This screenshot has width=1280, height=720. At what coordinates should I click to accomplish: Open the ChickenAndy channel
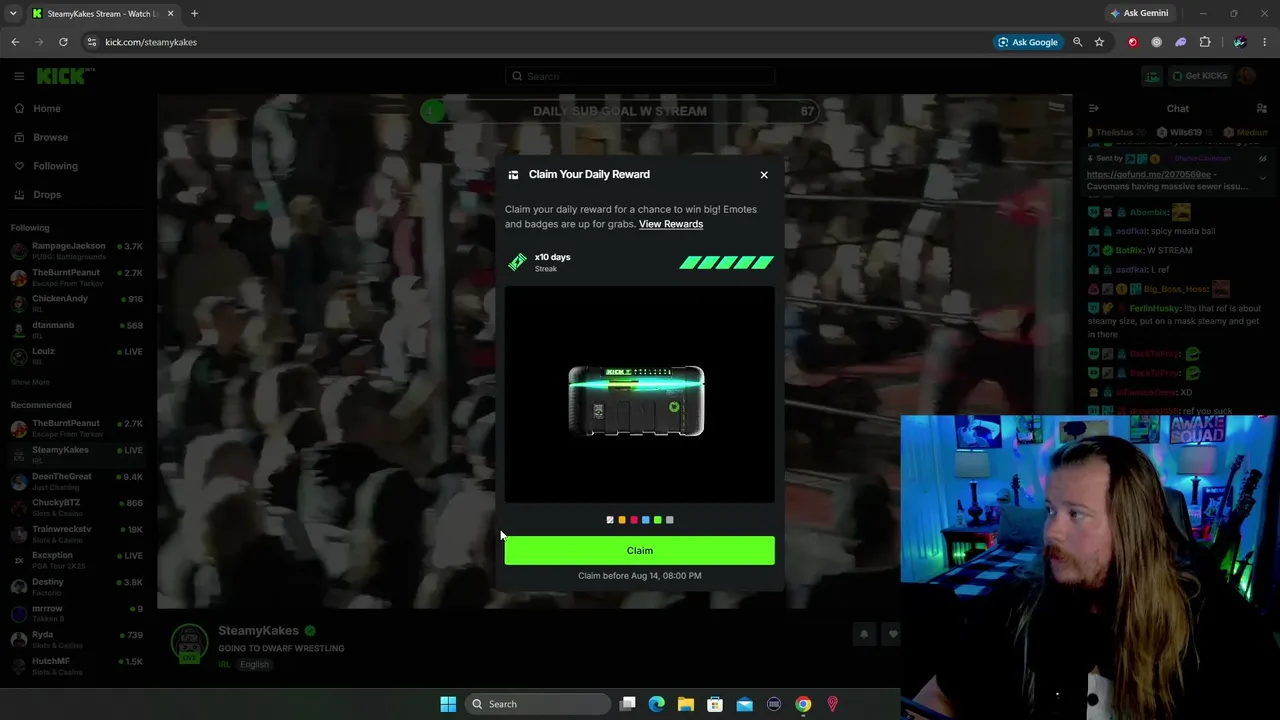coord(78,303)
